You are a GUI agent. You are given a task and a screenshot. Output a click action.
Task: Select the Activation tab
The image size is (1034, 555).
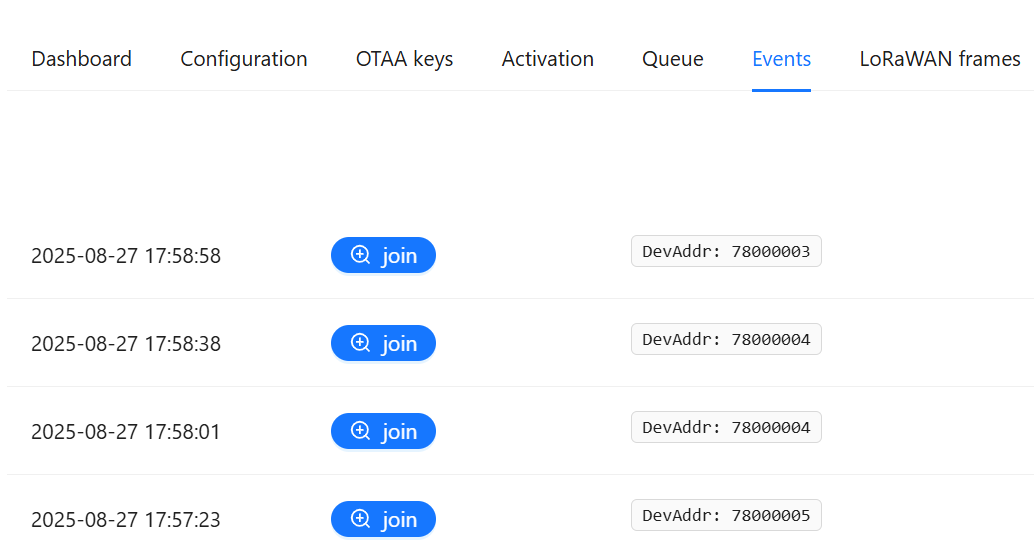(547, 59)
